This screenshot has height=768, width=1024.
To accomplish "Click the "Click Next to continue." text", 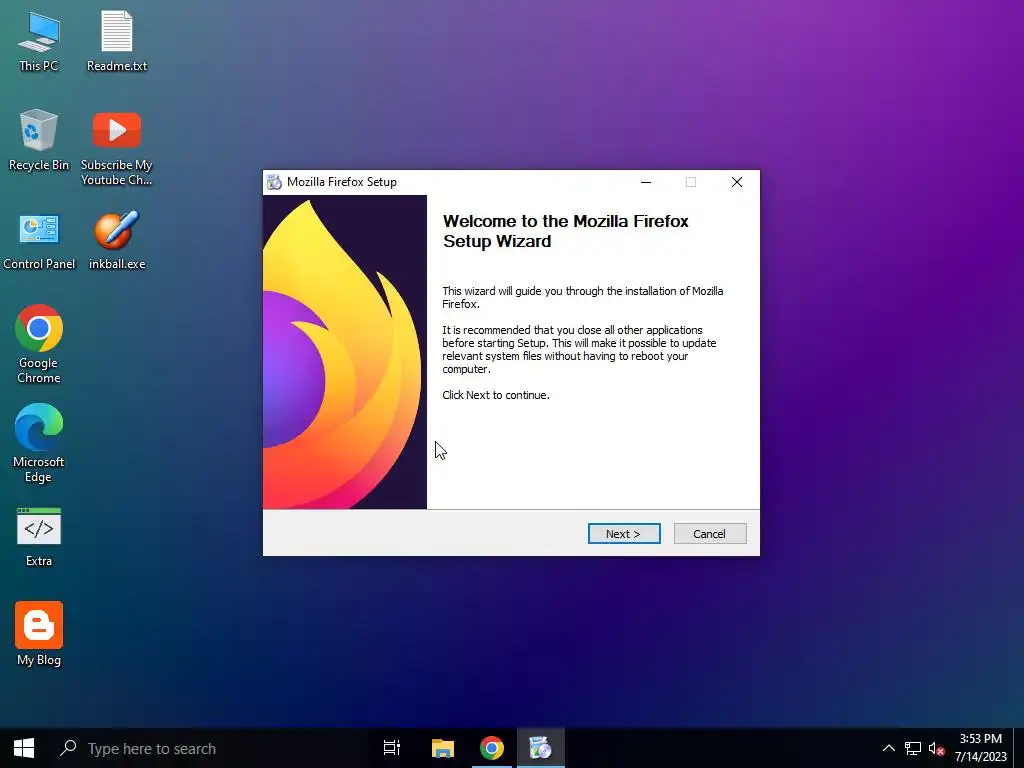I will (496, 395).
